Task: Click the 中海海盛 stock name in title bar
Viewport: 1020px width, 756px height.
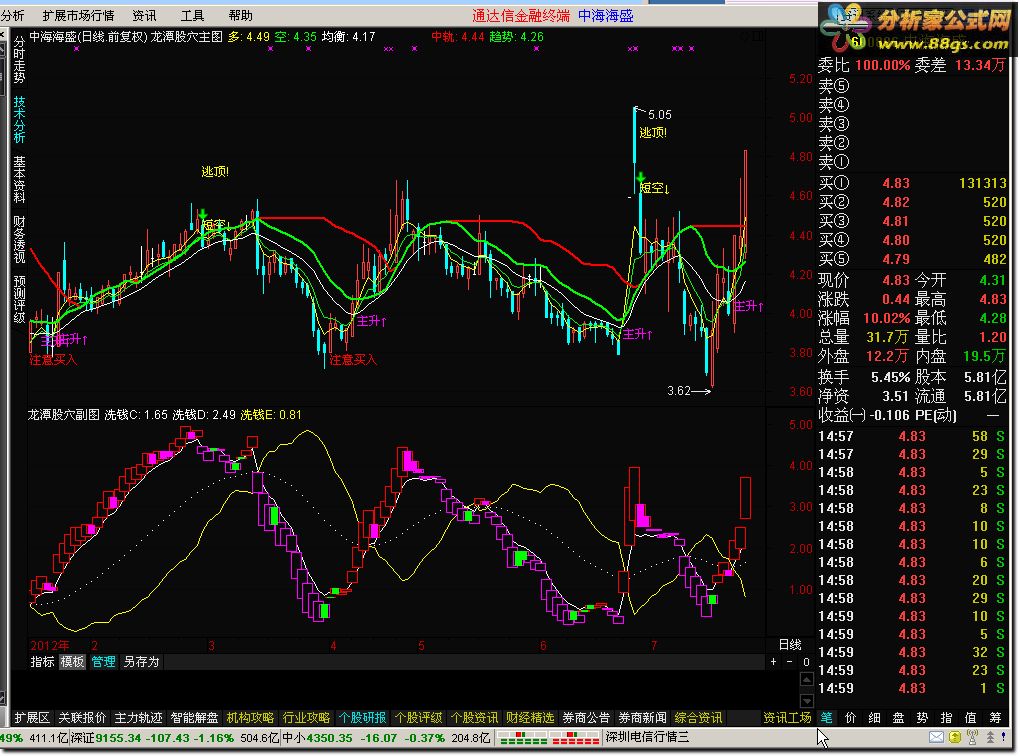Action: 606,16
